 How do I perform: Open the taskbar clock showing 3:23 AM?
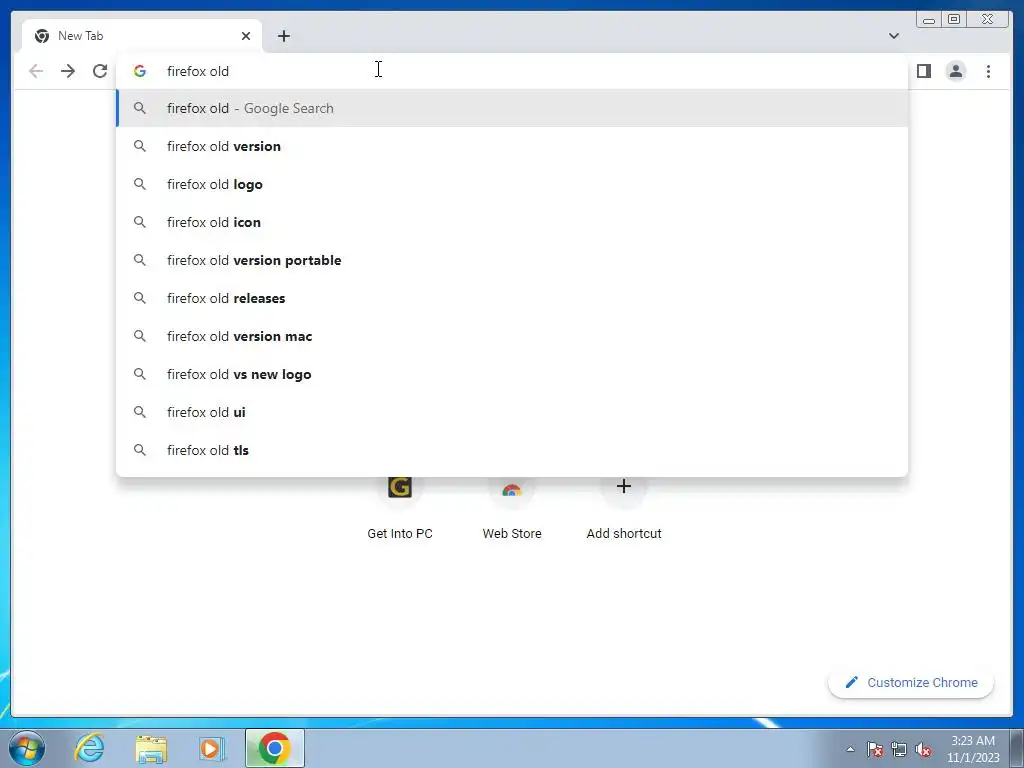973,749
